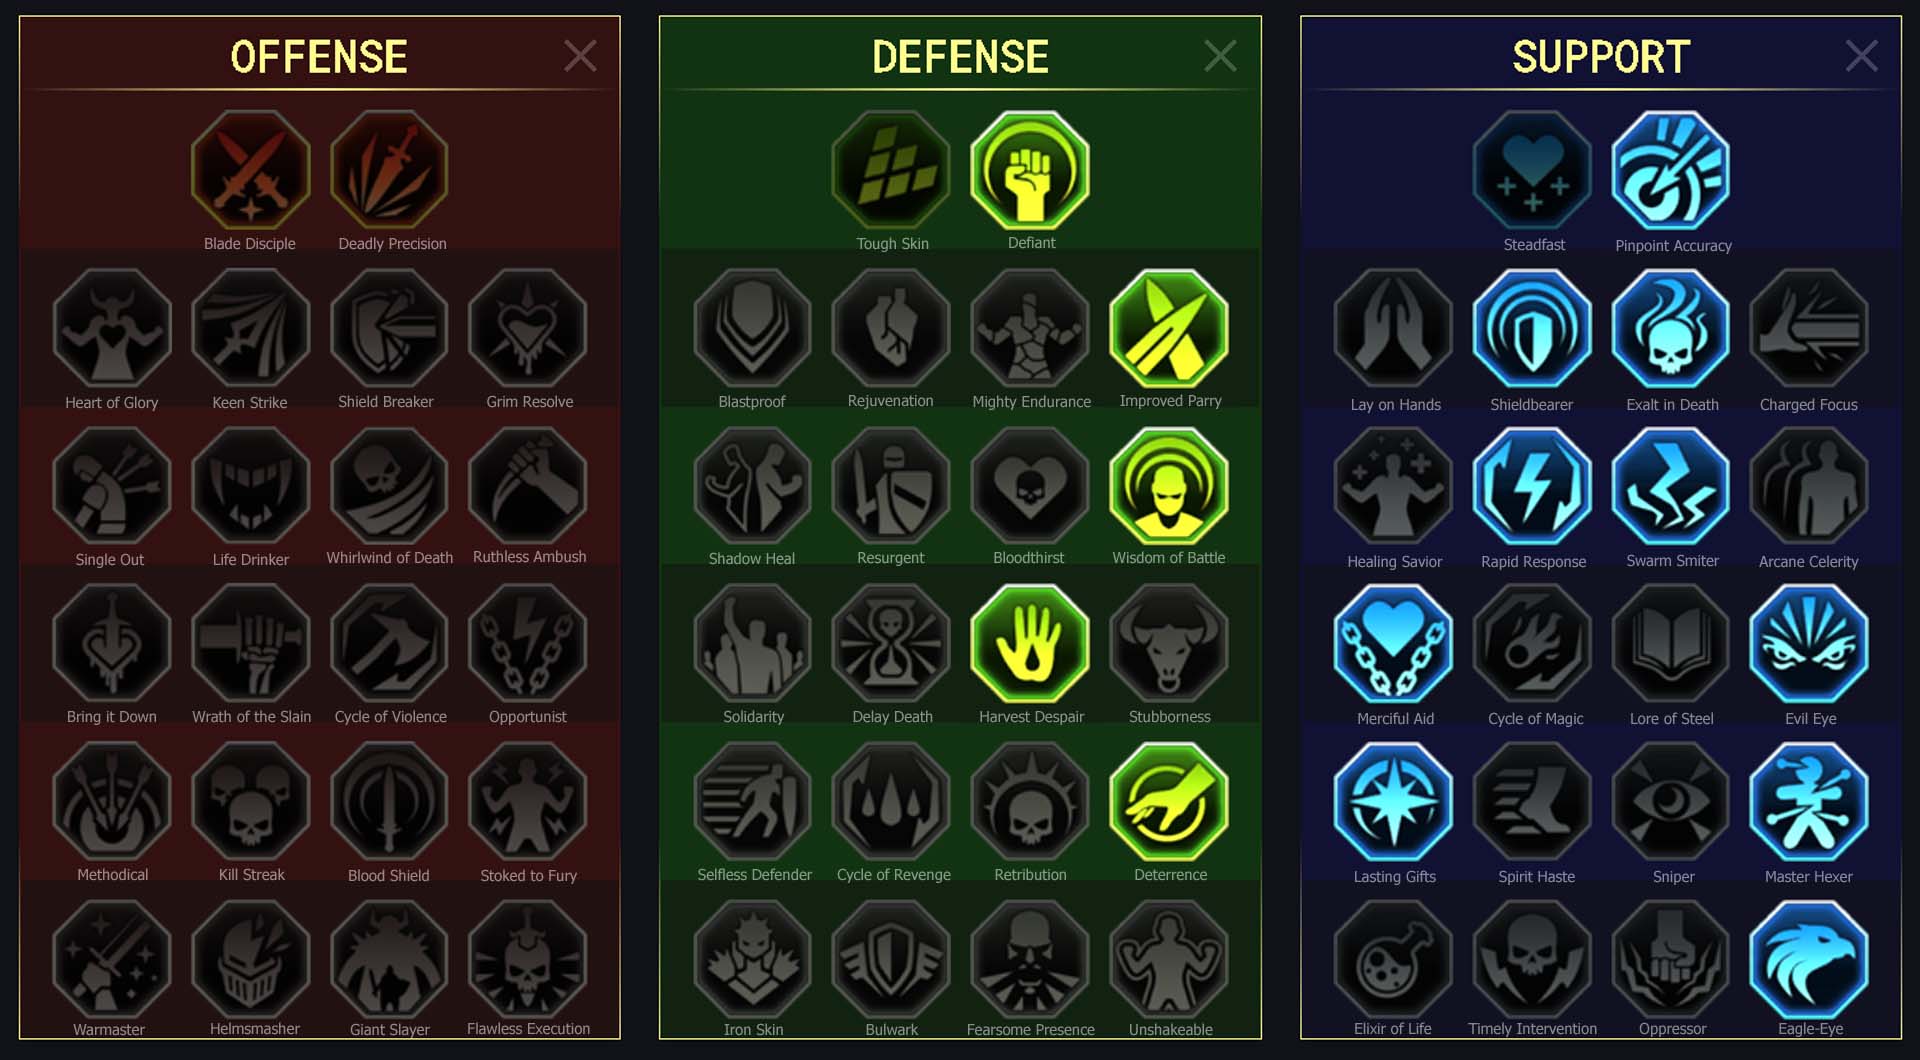
Task: Close the Defense mastery panel
Action: click(x=1220, y=56)
